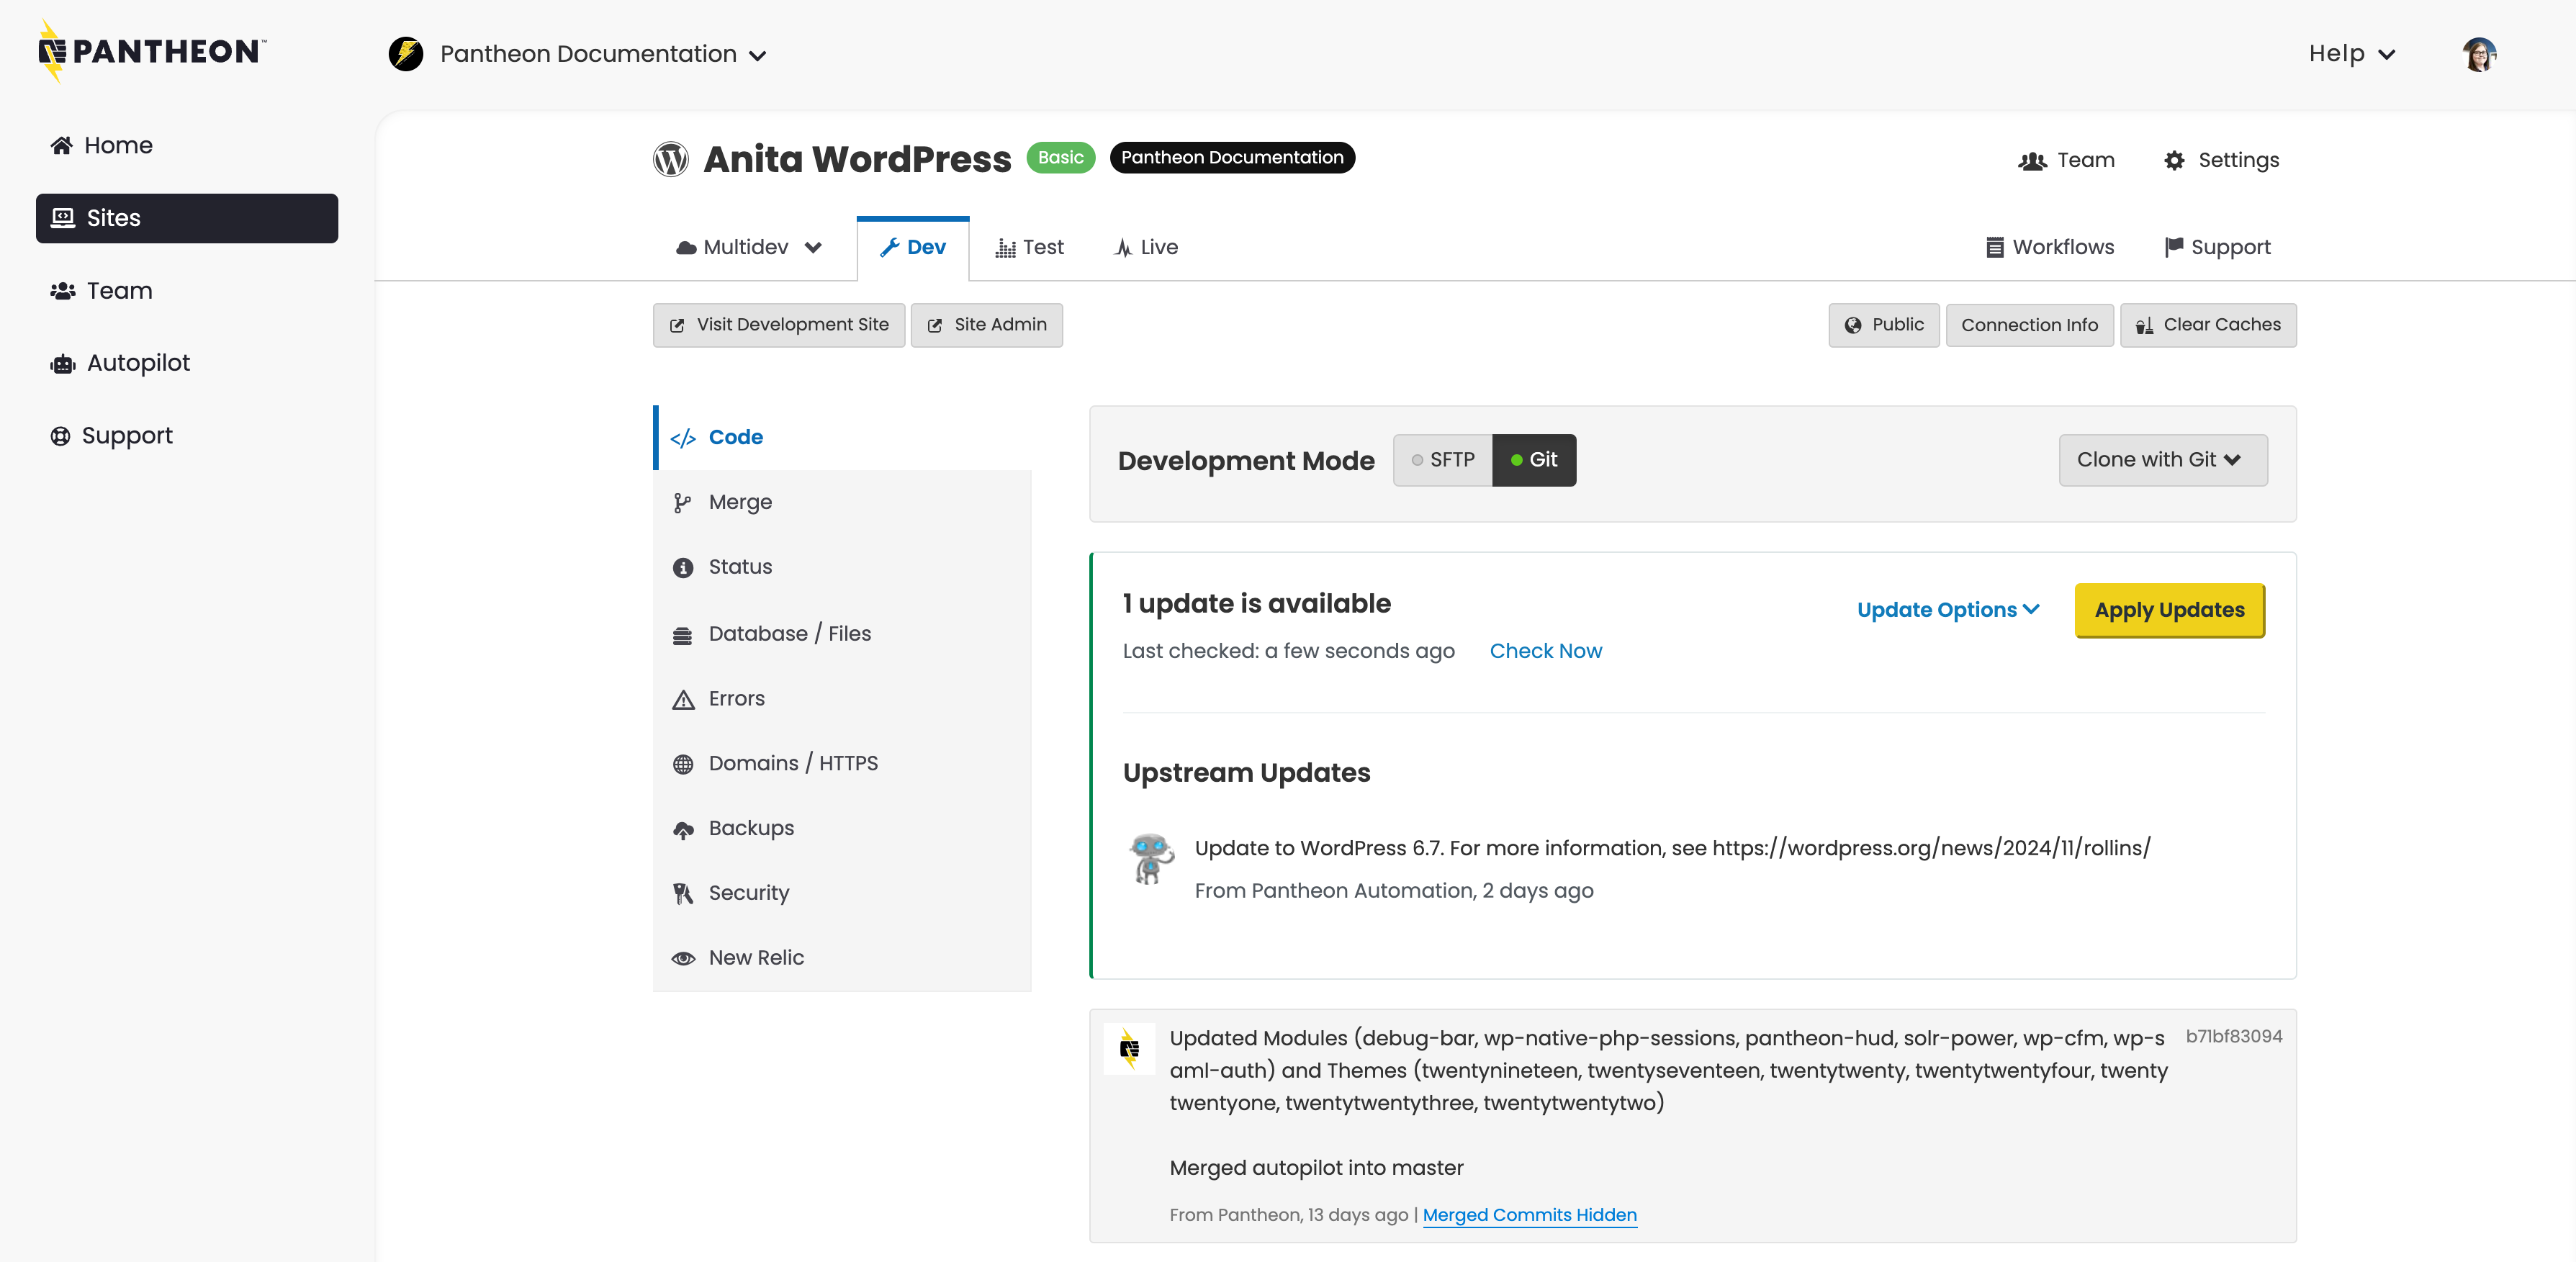Click the Database / Files icon

683,633
